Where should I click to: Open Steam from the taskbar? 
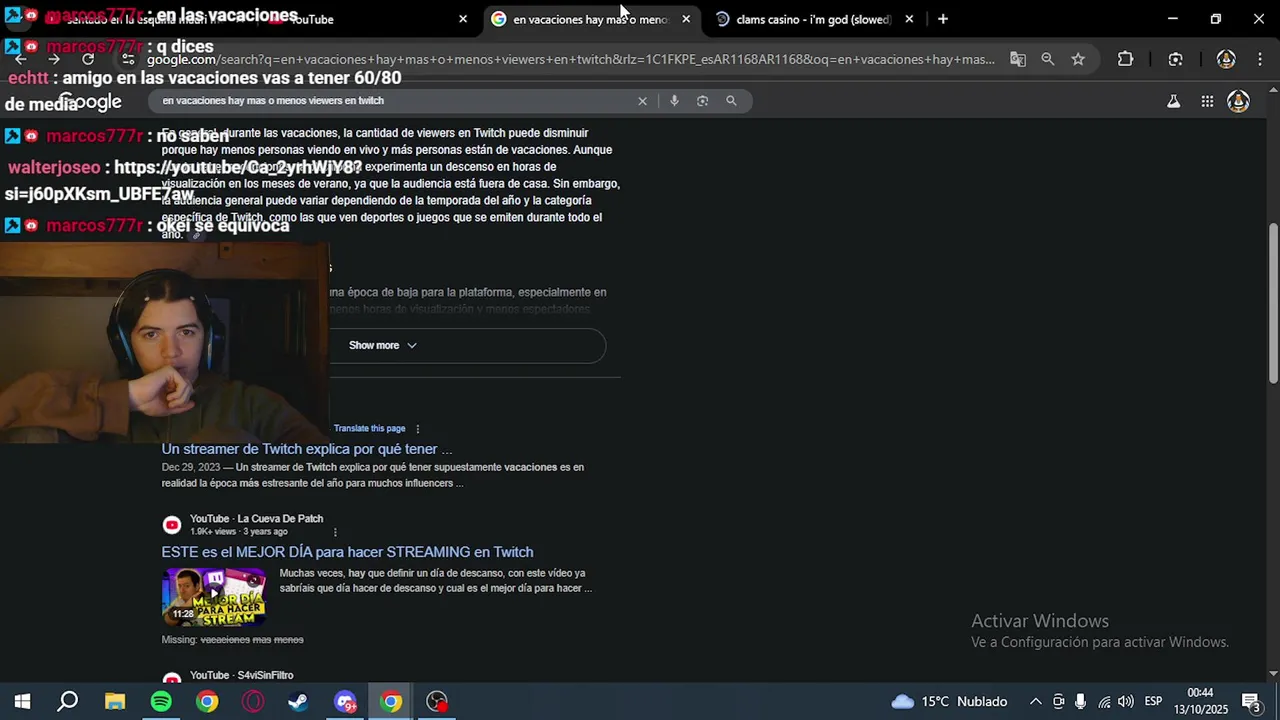coord(298,702)
